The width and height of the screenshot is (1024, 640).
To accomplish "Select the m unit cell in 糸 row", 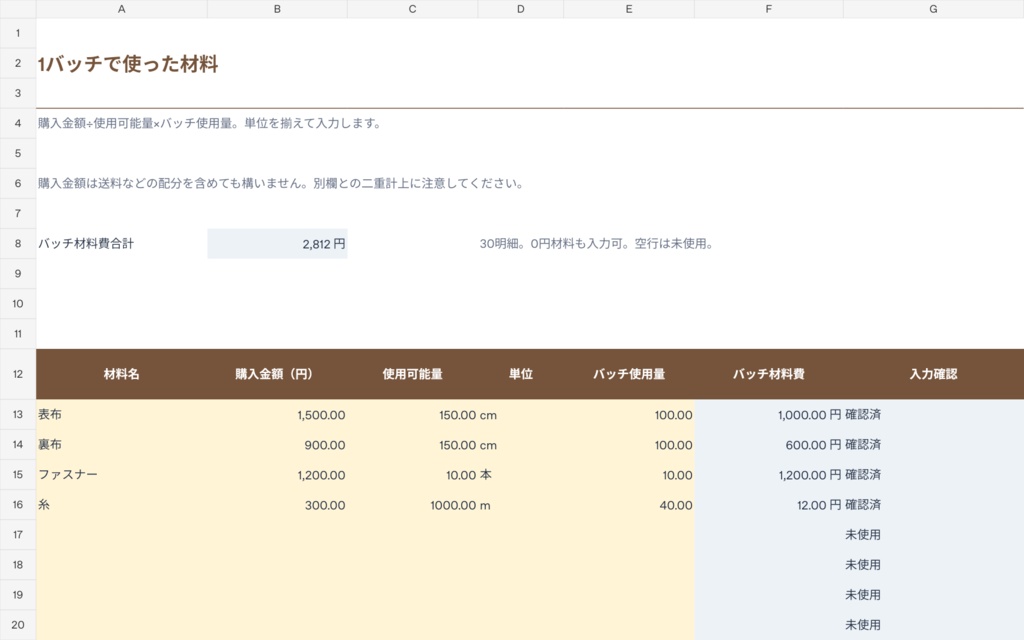I will [x=520, y=505].
